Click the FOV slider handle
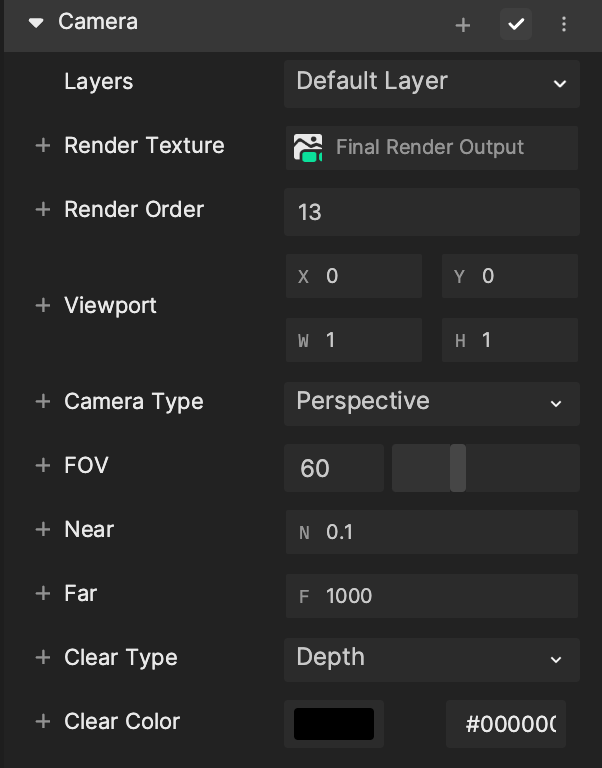 click(458, 468)
